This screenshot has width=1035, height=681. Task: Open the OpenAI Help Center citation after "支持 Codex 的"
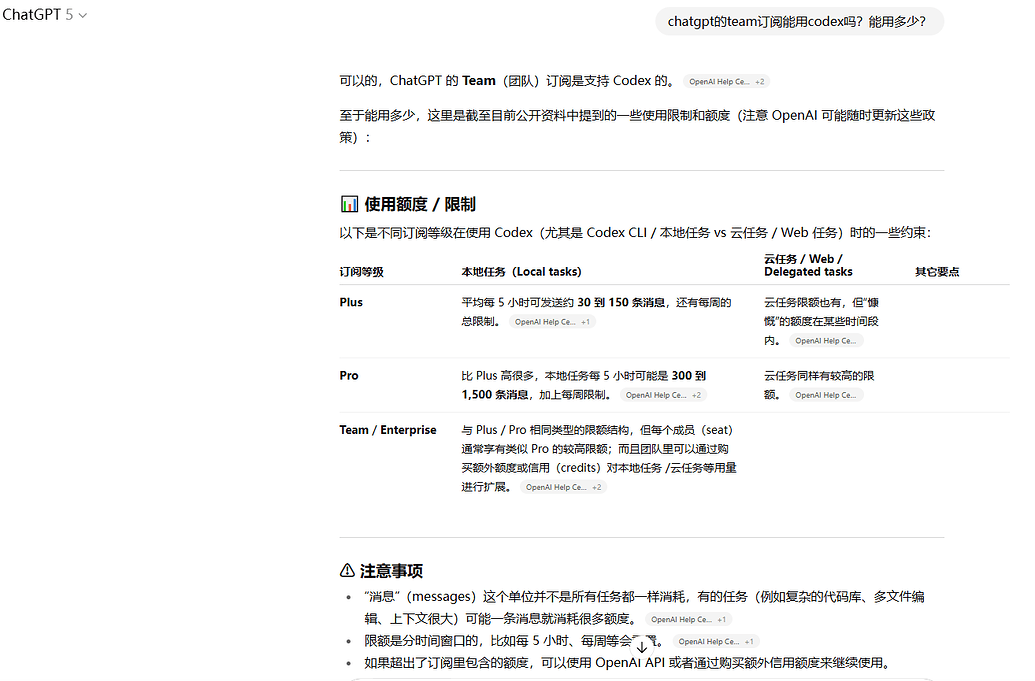[x=726, y=81]
